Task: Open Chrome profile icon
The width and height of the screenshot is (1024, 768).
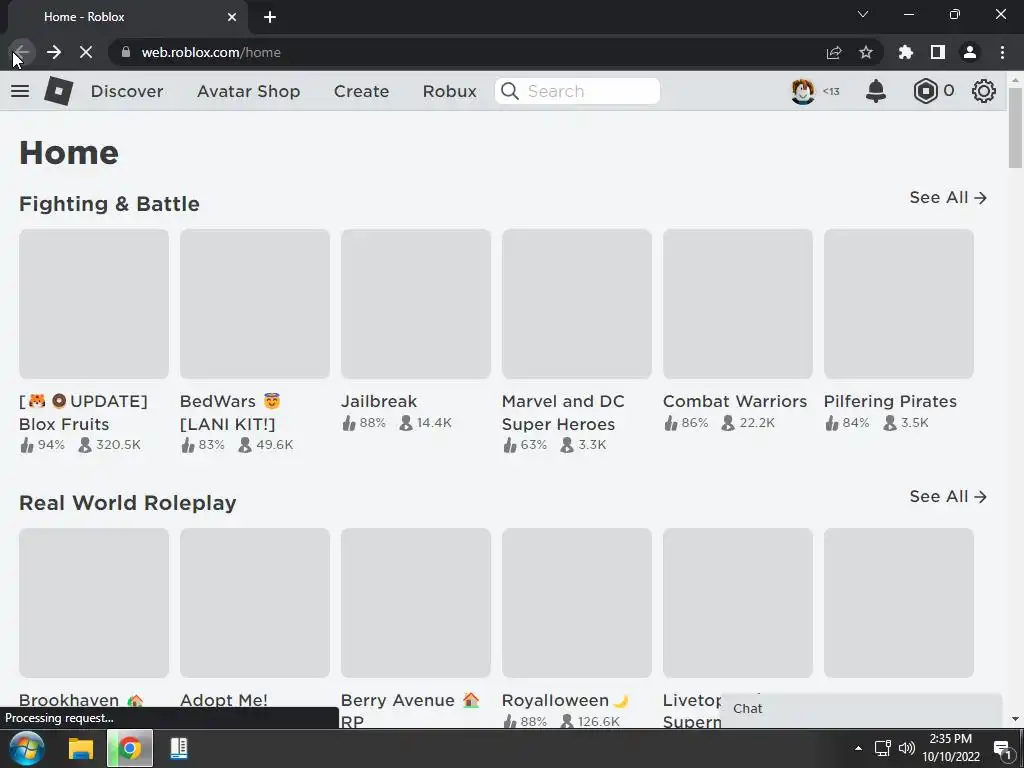Action: point(970,52)
